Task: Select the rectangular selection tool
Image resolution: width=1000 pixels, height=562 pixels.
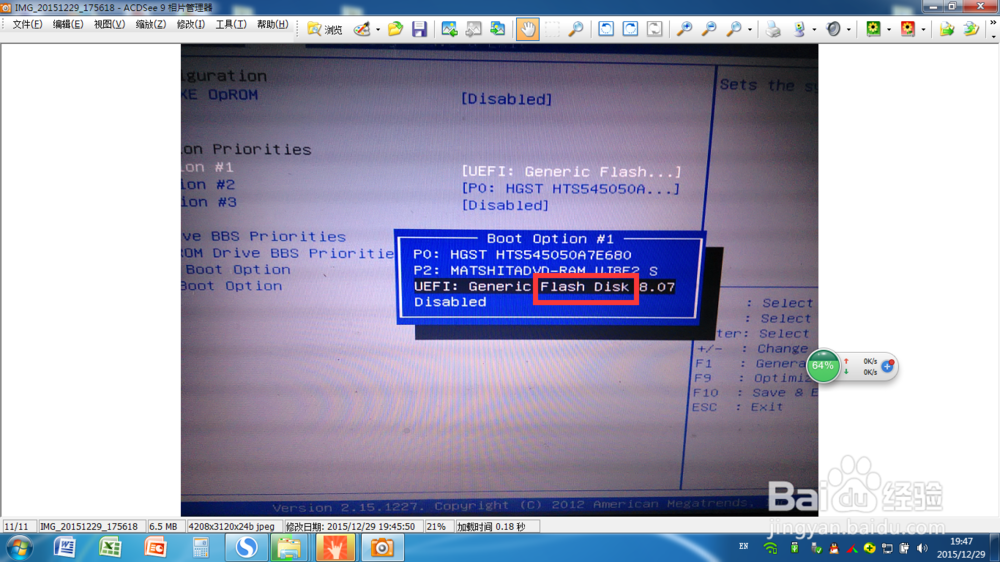Action: [552, 29]
